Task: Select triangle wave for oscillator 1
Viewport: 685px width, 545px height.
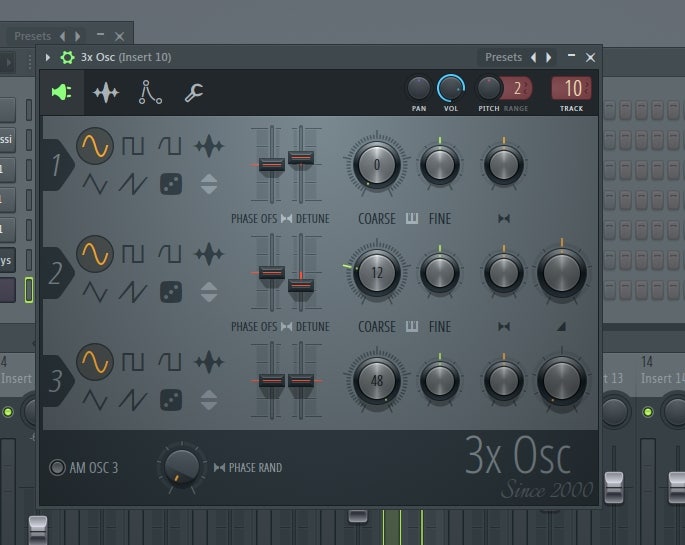Action: (95, 184)
